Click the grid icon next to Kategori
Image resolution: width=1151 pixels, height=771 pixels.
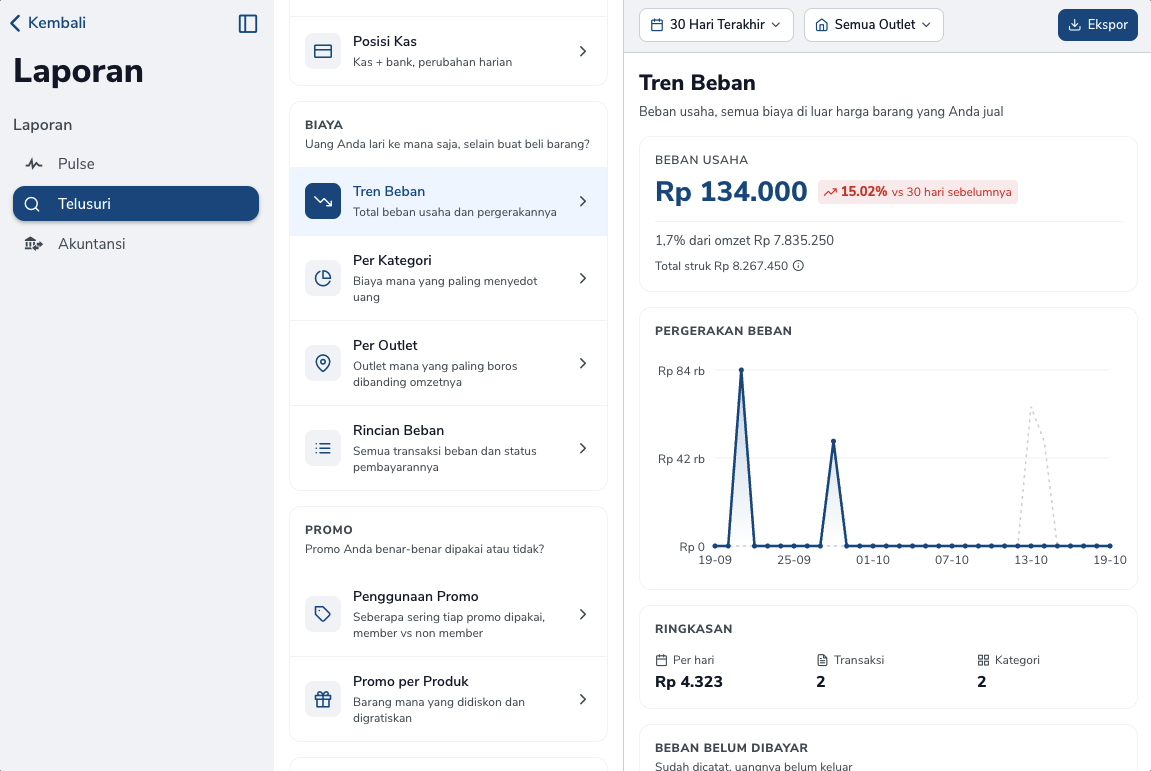pos(984,660)
